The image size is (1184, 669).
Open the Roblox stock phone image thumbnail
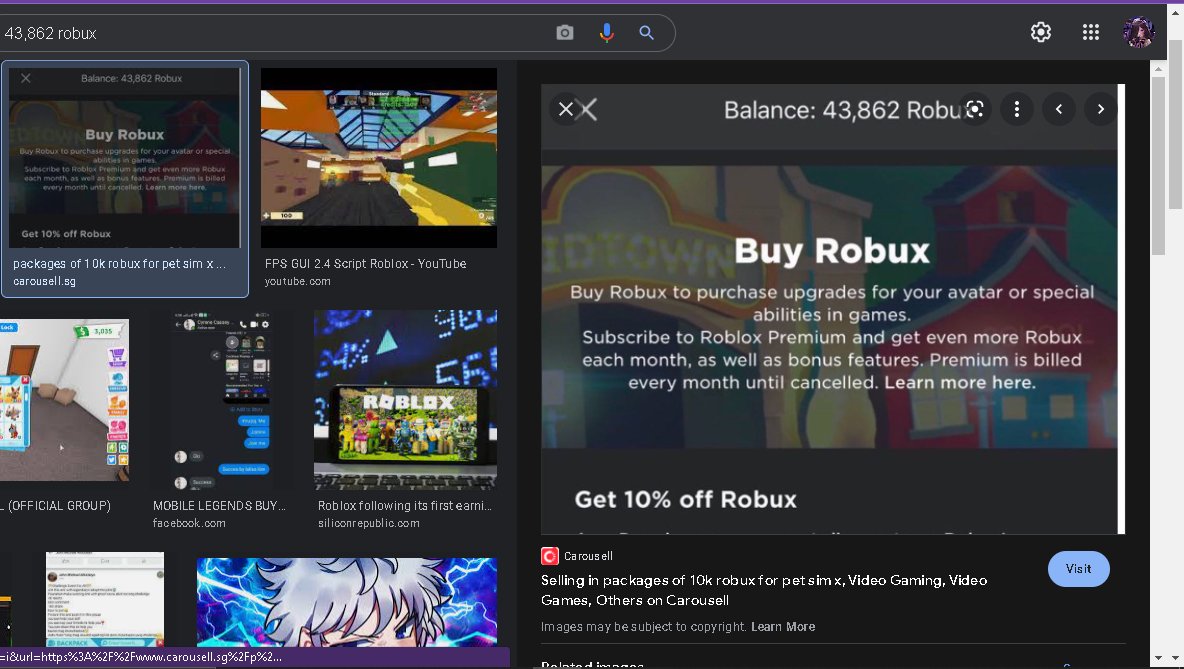pos(405,399)
